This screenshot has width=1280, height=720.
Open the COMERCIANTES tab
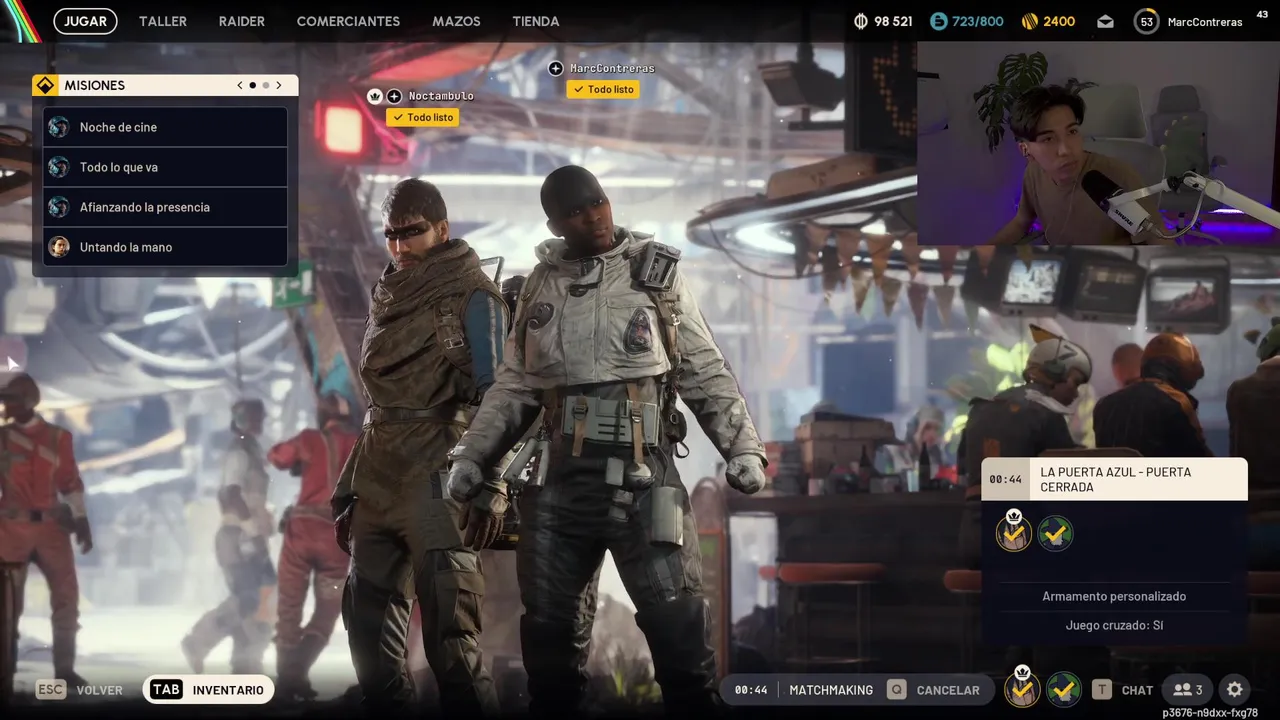click(x=348, y=21)
